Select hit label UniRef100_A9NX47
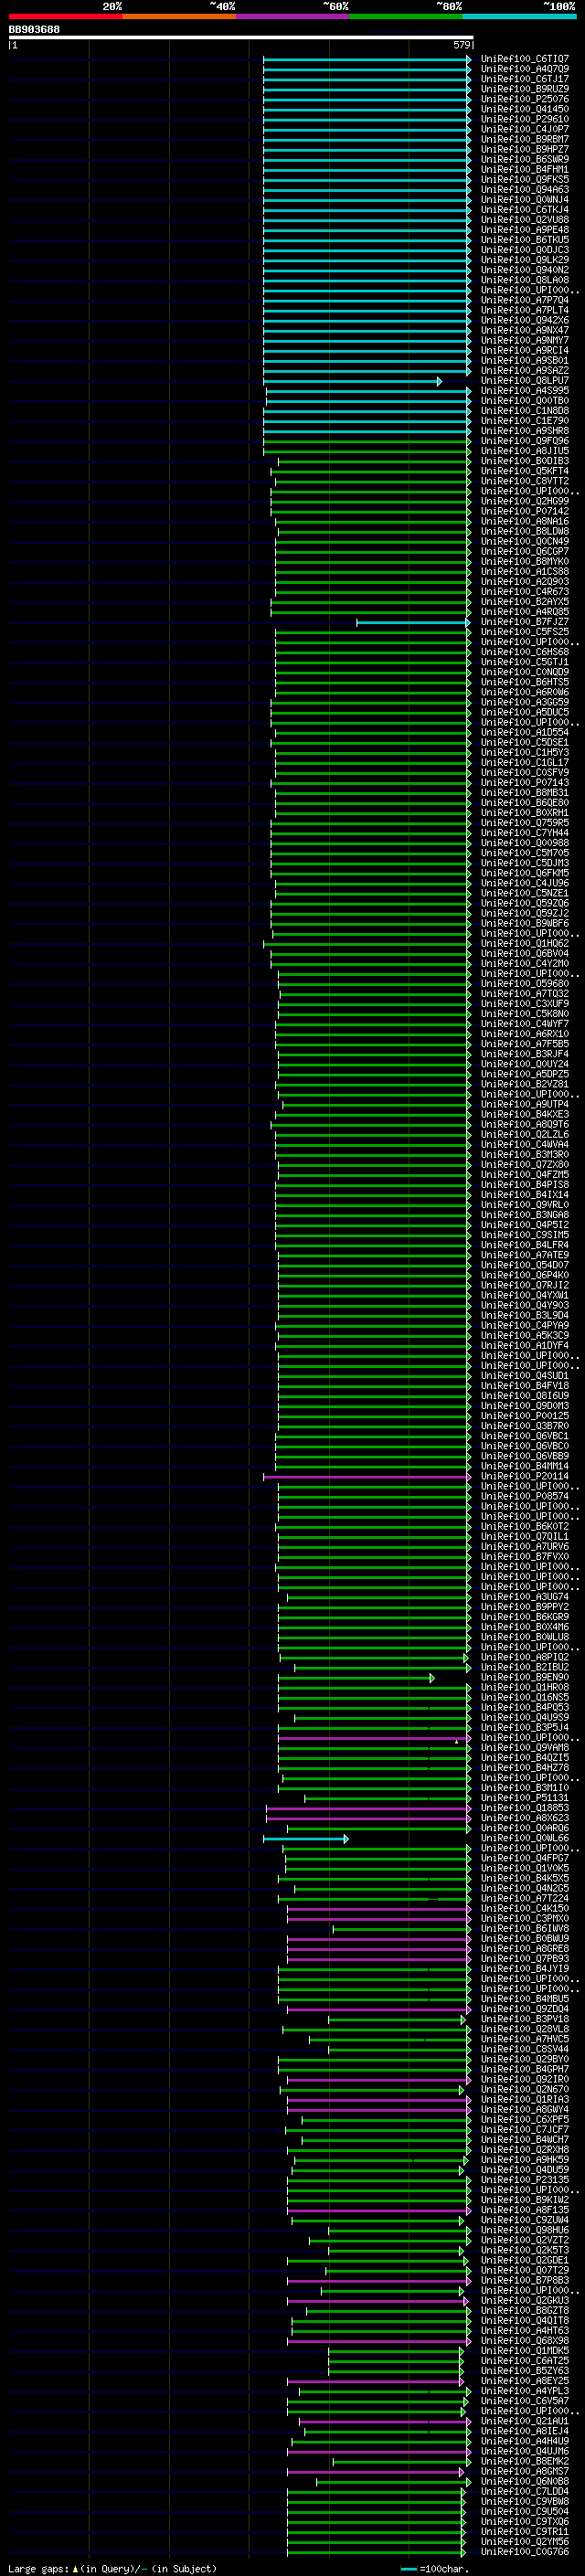The image size is (585, 2576). click(525, 330)
